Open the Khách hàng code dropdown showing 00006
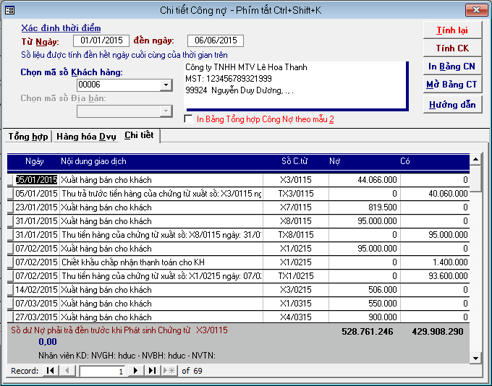492x386 pixels. click(x=166, y=85)
